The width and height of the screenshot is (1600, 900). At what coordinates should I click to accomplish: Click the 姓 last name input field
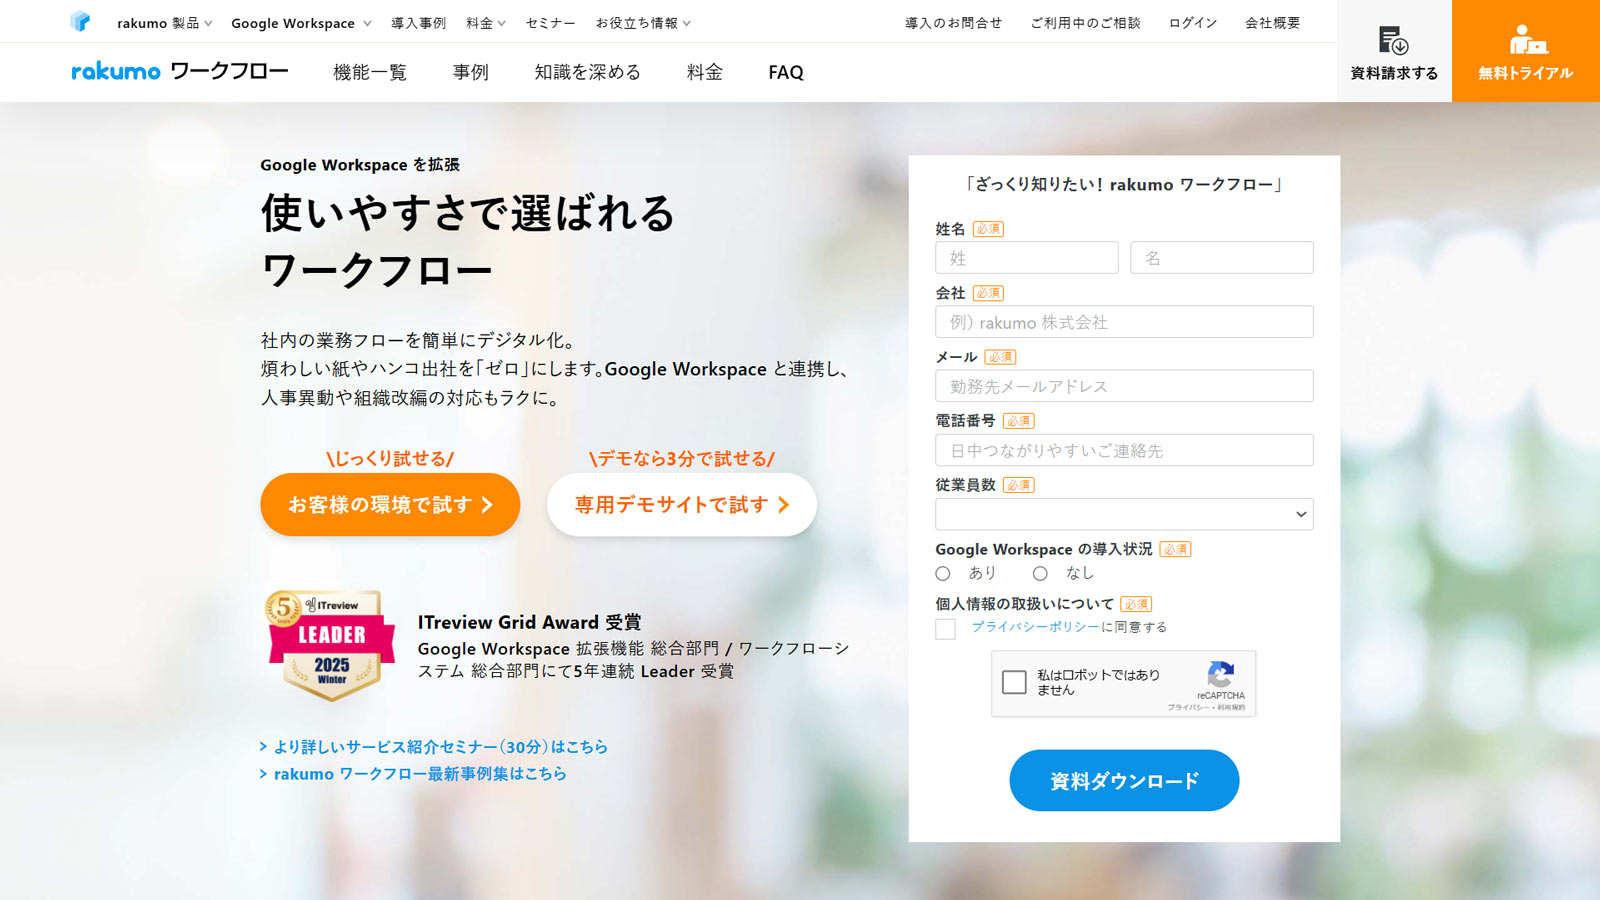[1027, 257]
